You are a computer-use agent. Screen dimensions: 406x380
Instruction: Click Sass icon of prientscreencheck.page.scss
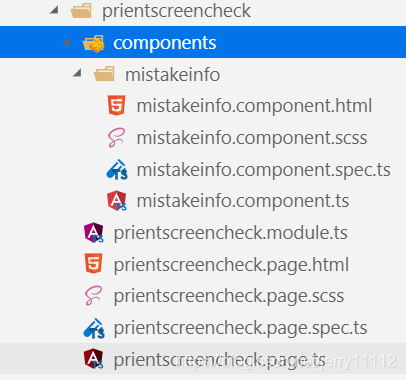click(93, 296)
